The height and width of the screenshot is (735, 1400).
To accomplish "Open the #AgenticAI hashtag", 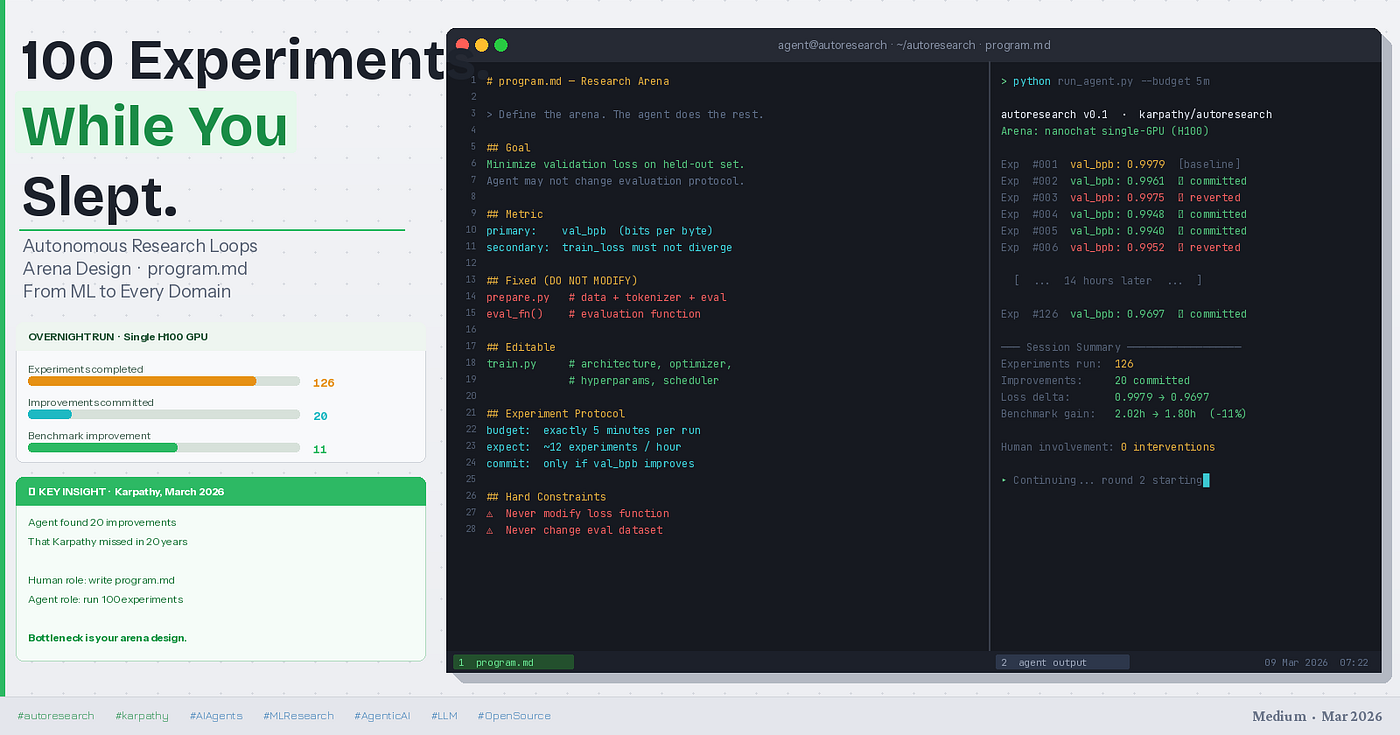I will pyautogui.click(x=383, y=716).
